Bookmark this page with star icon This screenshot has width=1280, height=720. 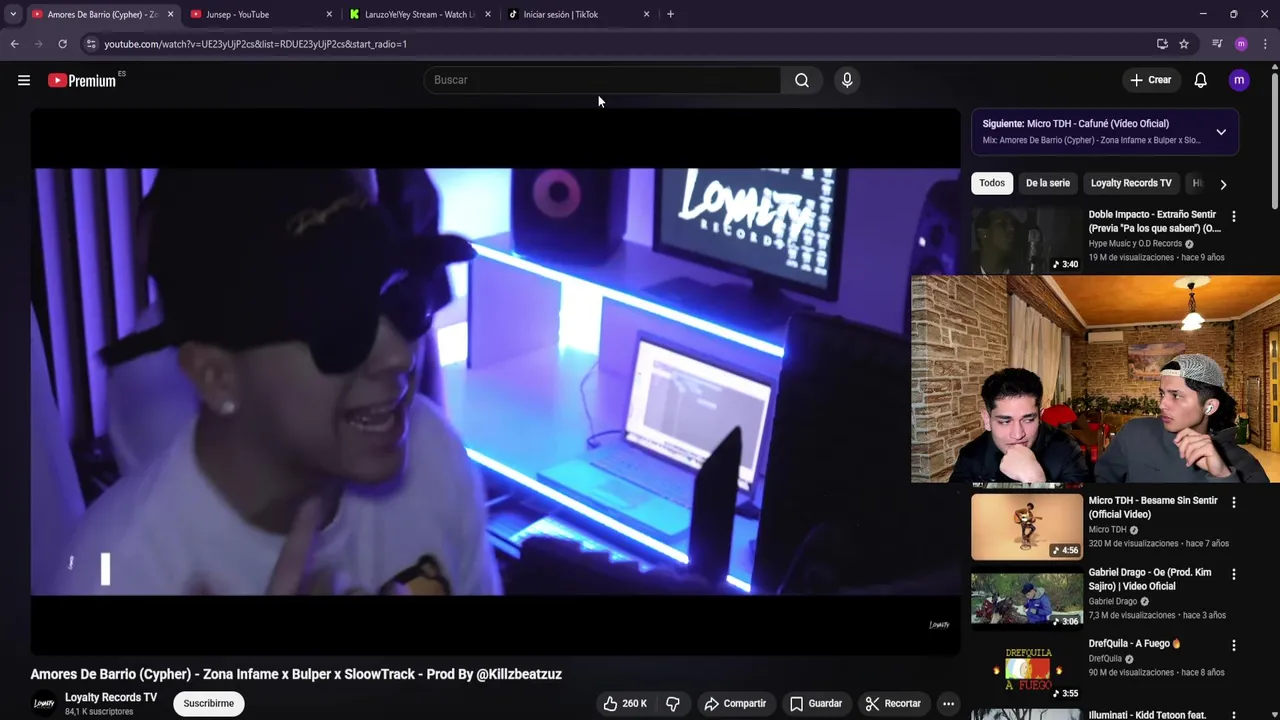pyautogui.click(x=1184, y=44)
